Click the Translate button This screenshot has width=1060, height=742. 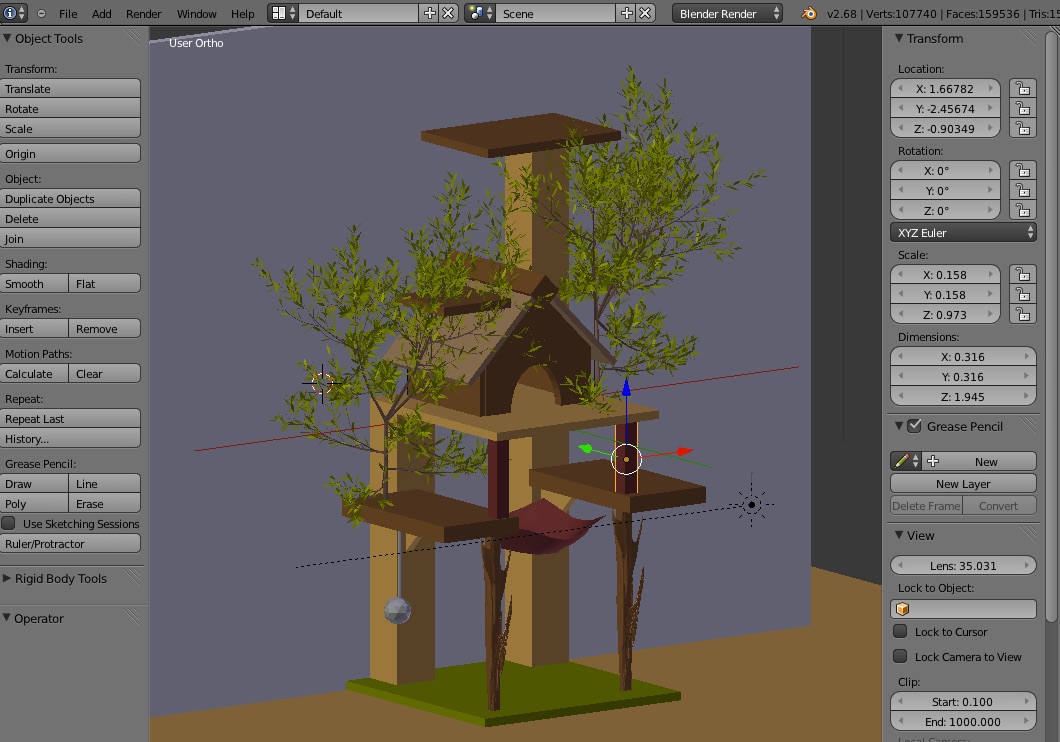pyautogui.click(x=70, y=89)
